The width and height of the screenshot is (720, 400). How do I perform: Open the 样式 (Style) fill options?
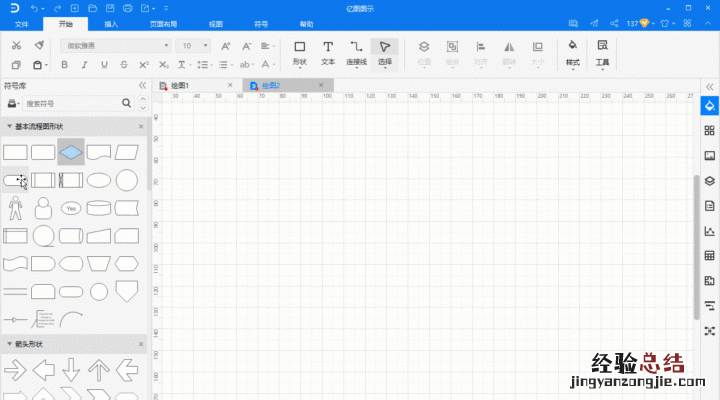point(572,52)
